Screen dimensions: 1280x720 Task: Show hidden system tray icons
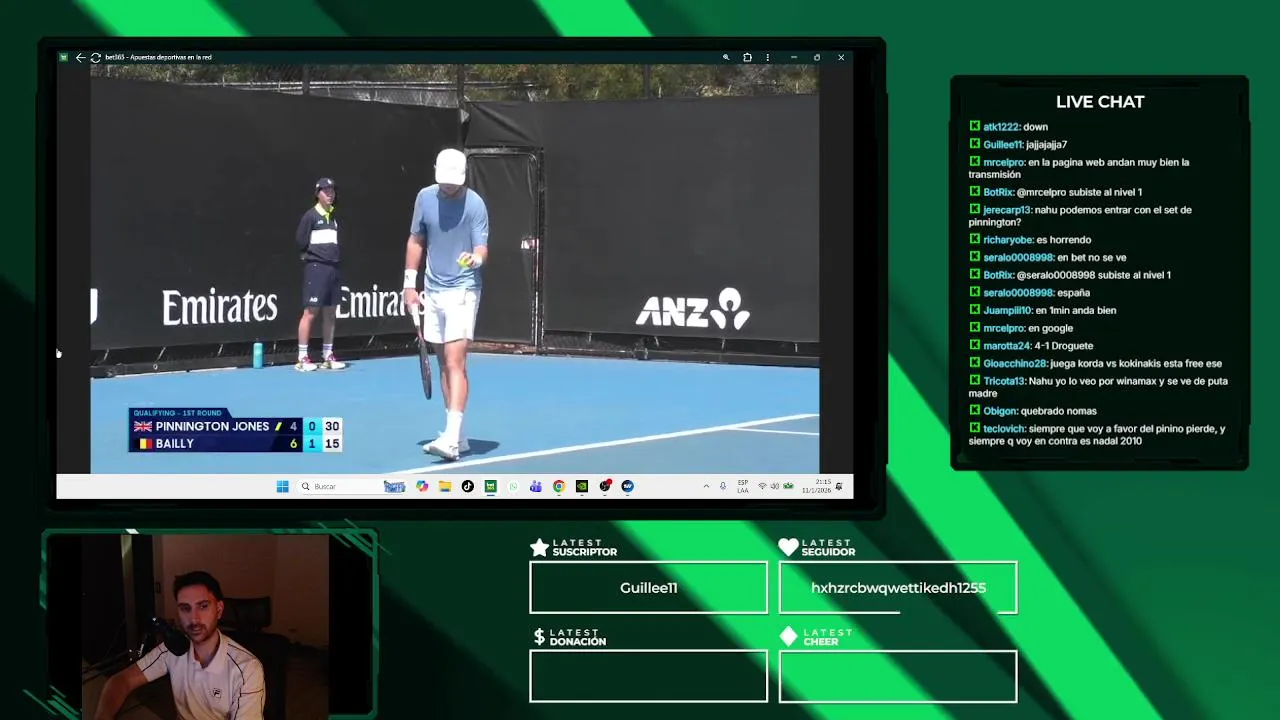pos(706,486)
